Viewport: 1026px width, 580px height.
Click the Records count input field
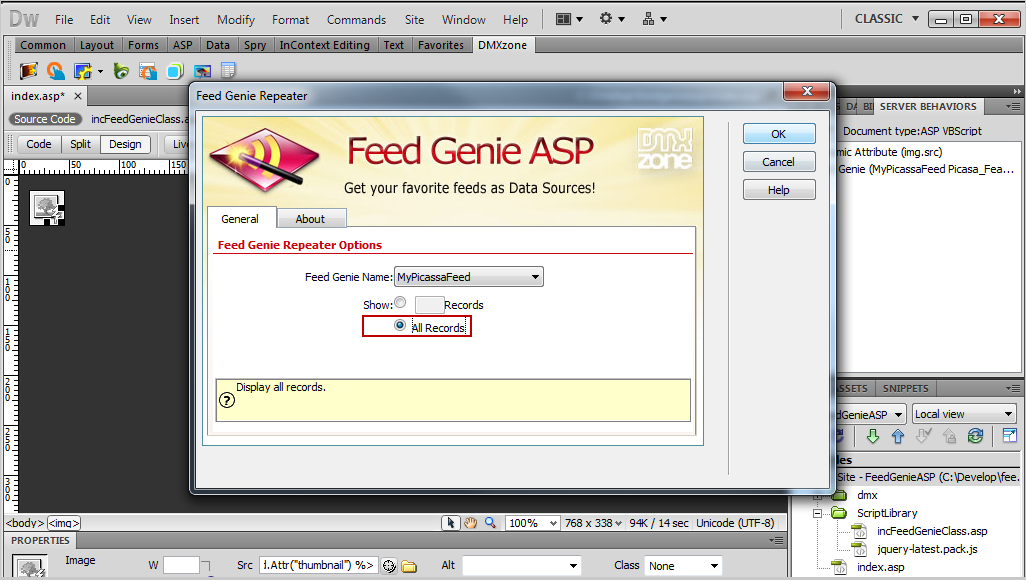coord(429,304)
